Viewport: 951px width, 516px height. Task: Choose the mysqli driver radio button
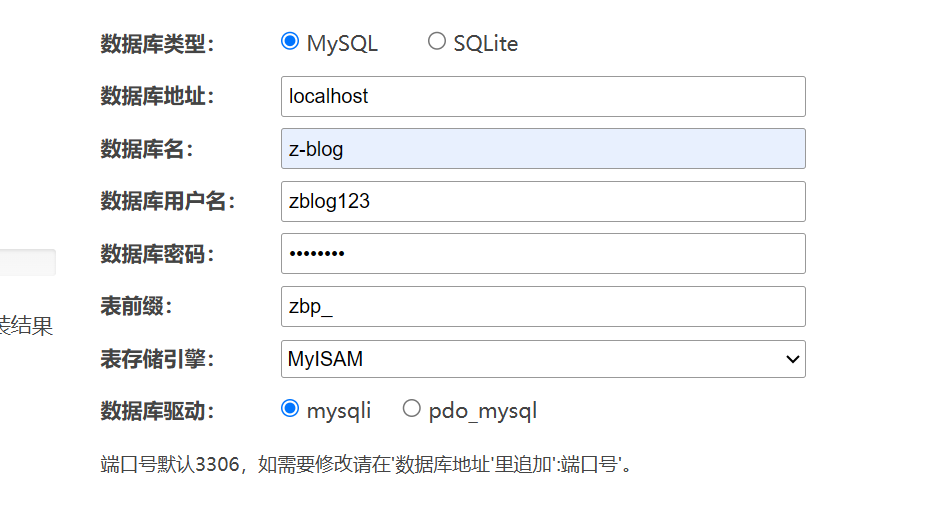tap(290, 409)
